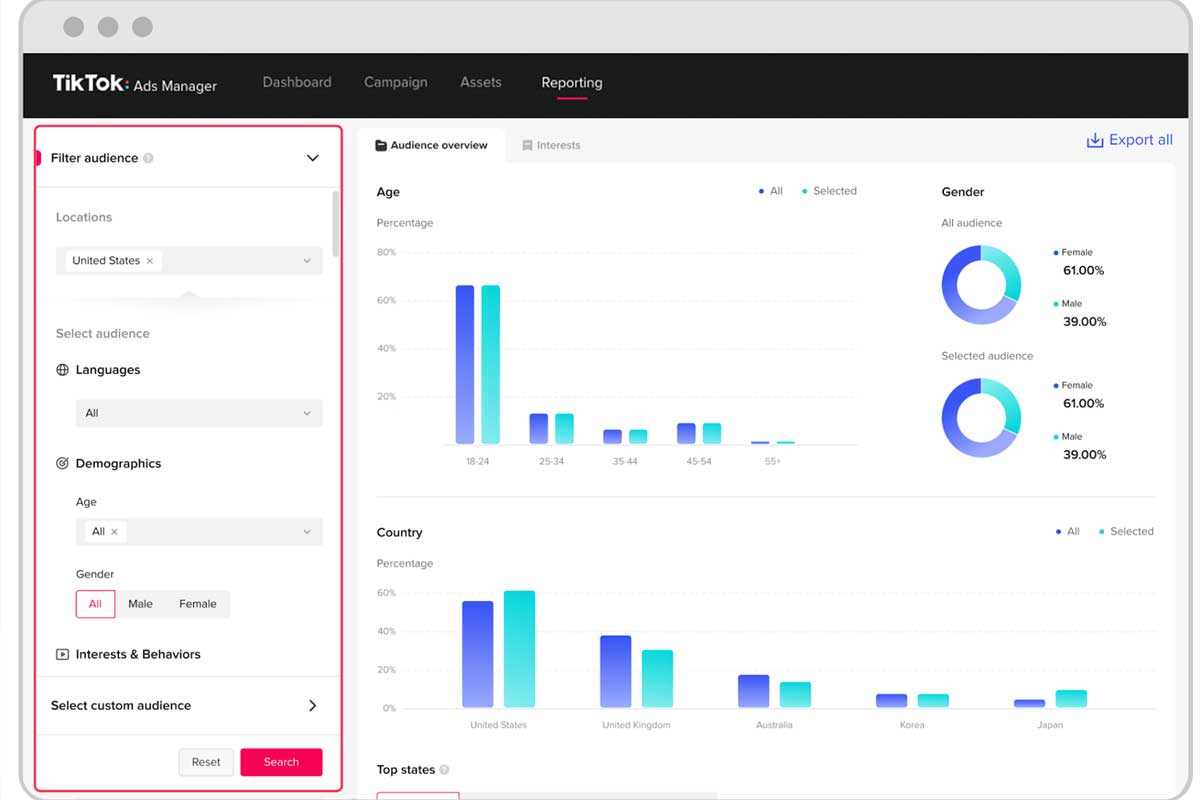1200x800 pixels.
Task: Open the Languages All dropdown
Action: [x=199, y=413]
